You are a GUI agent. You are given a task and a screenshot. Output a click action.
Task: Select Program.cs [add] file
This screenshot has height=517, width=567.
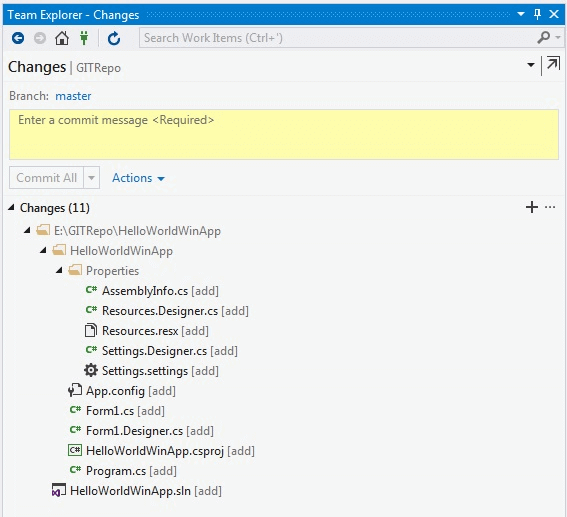131,471
